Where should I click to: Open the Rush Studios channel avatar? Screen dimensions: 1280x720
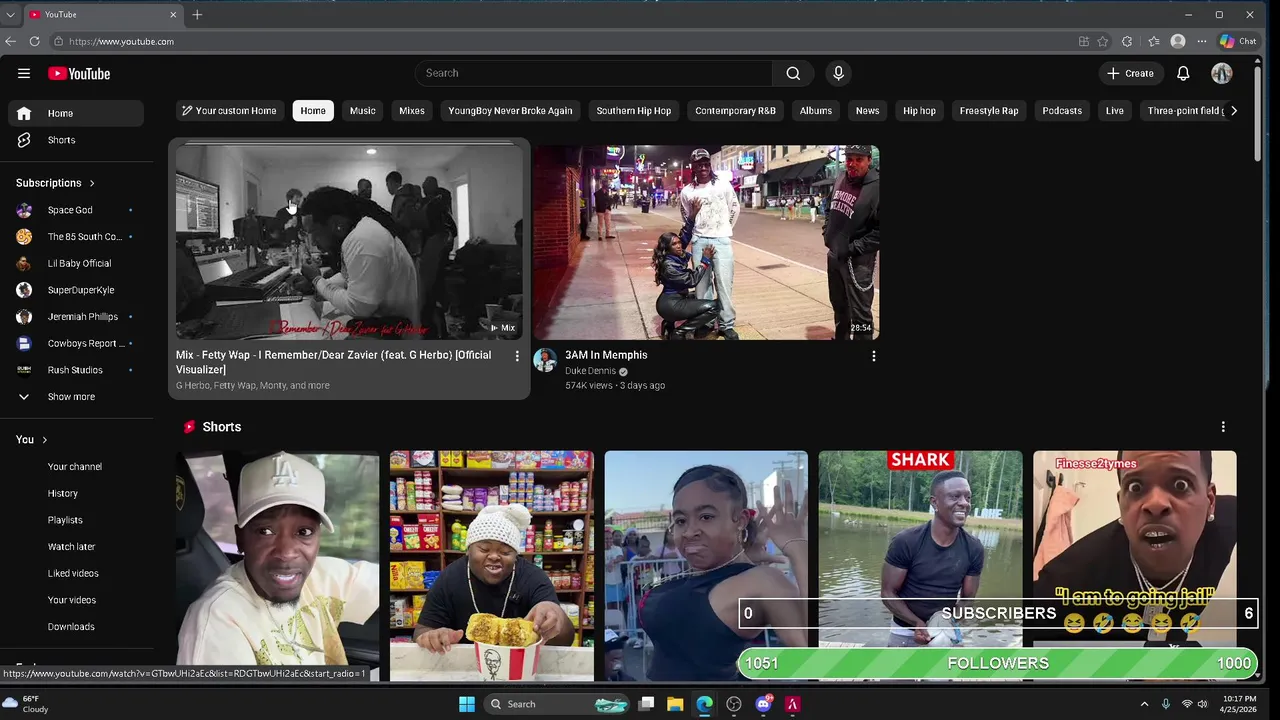24,370
